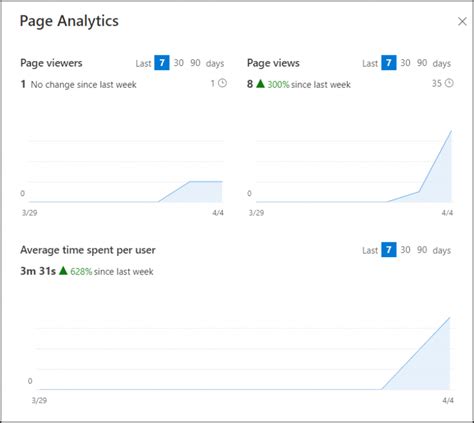Viewport: 474px width, 423px height.
Task: Select 7 days for Average time spent
Action: [389, 250]
